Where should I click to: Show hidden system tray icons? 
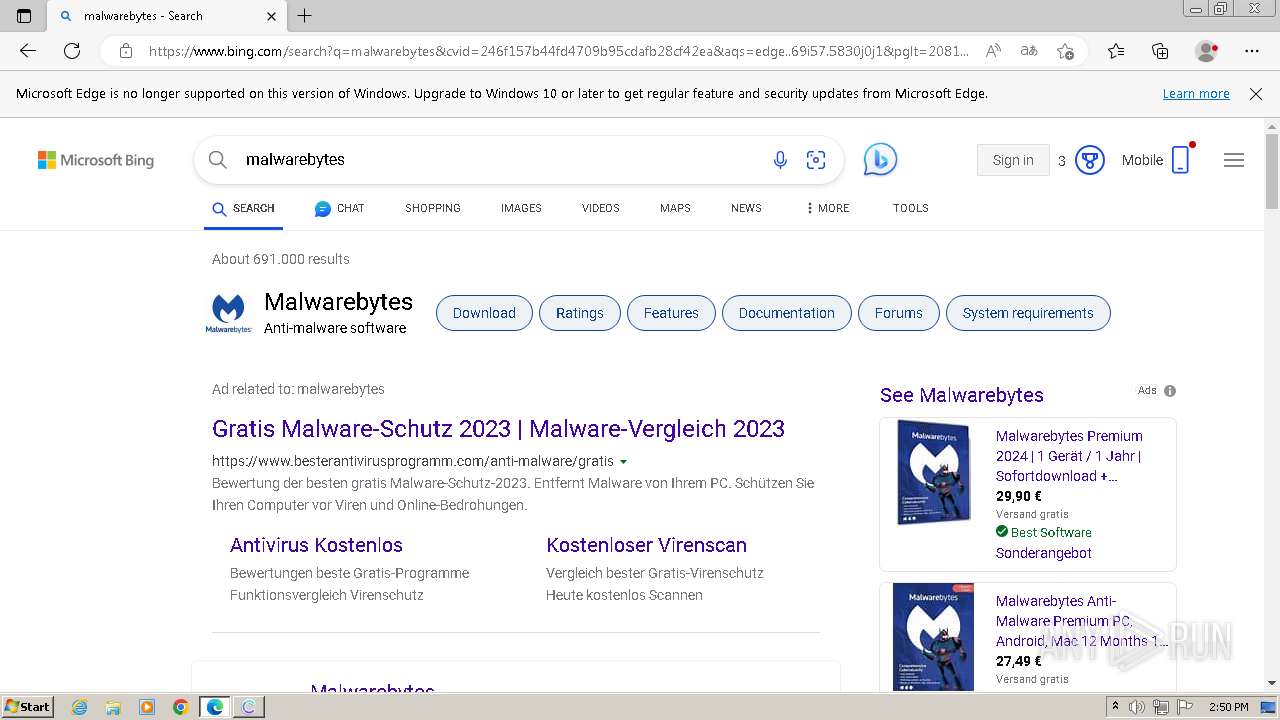pyautogui.click(x=1115, y=707)
